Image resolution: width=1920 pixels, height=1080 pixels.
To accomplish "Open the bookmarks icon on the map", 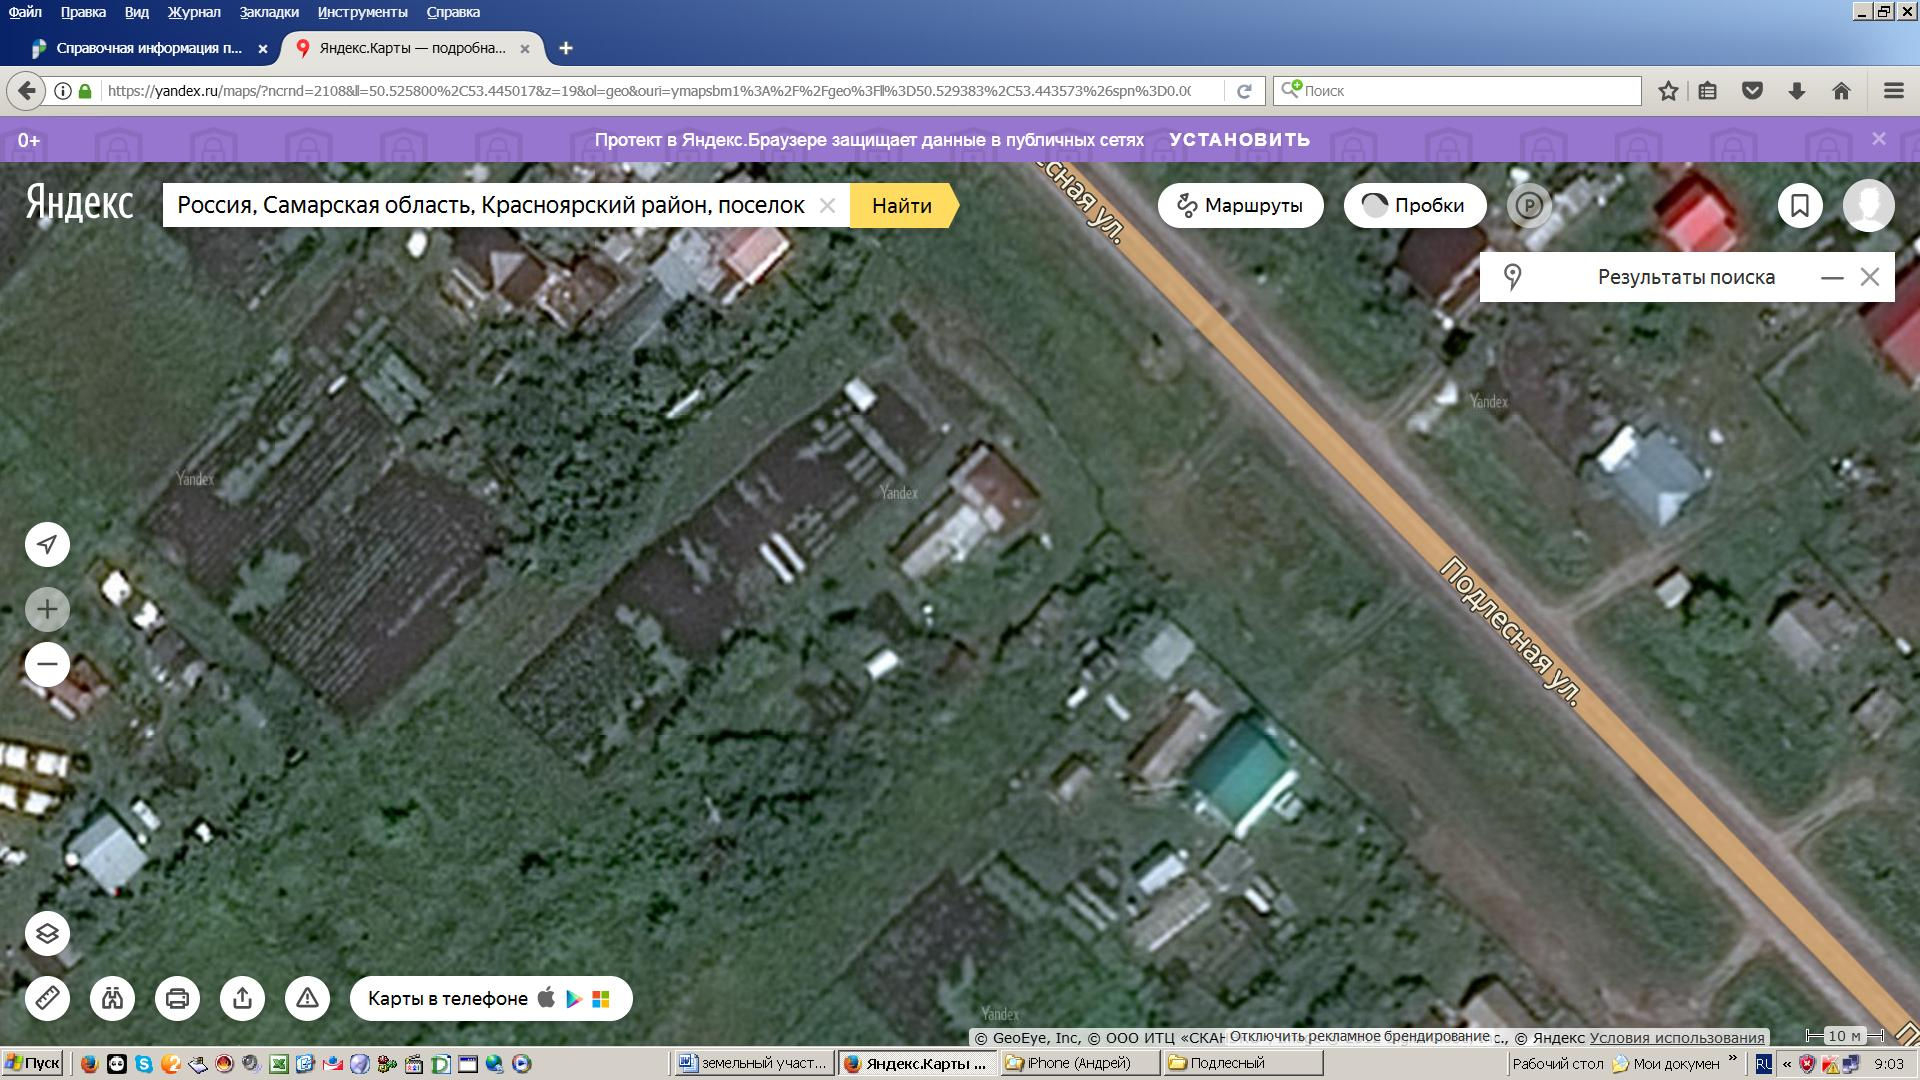I will pyautogui.click(x=1799, y=206).
